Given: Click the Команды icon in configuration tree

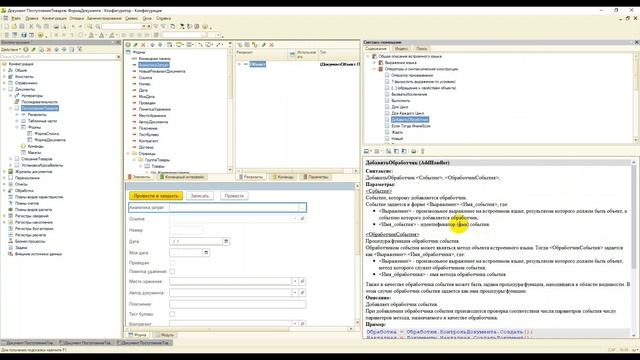Looking at the screenshot, I should pos(23,146).
